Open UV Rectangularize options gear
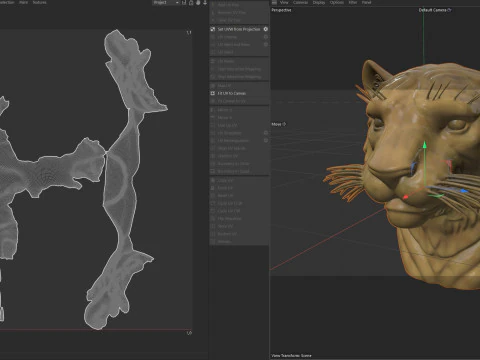 coord(266,140)
